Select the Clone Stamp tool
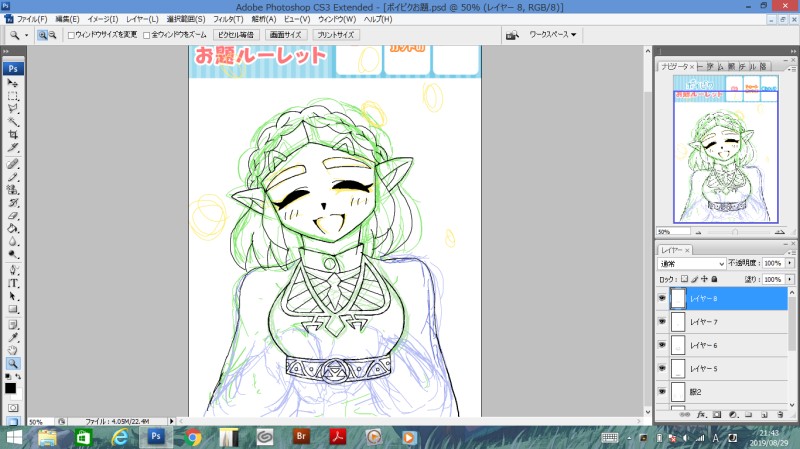This screenshot has width=800, height=449. [x=13, y=190]
